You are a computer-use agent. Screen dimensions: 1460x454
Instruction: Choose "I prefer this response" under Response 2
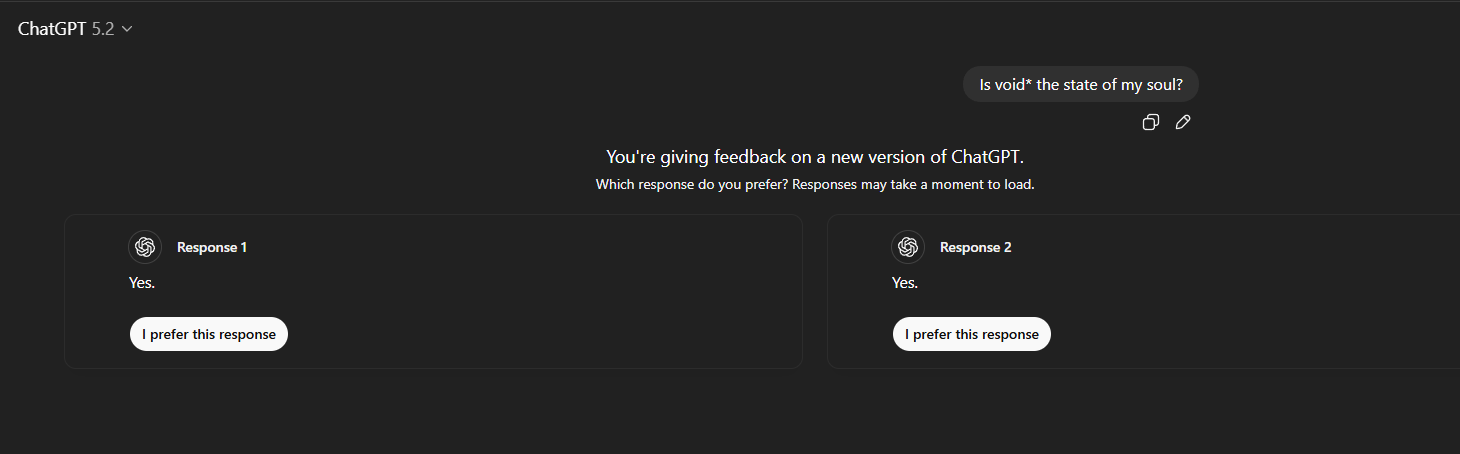[972, 334]
